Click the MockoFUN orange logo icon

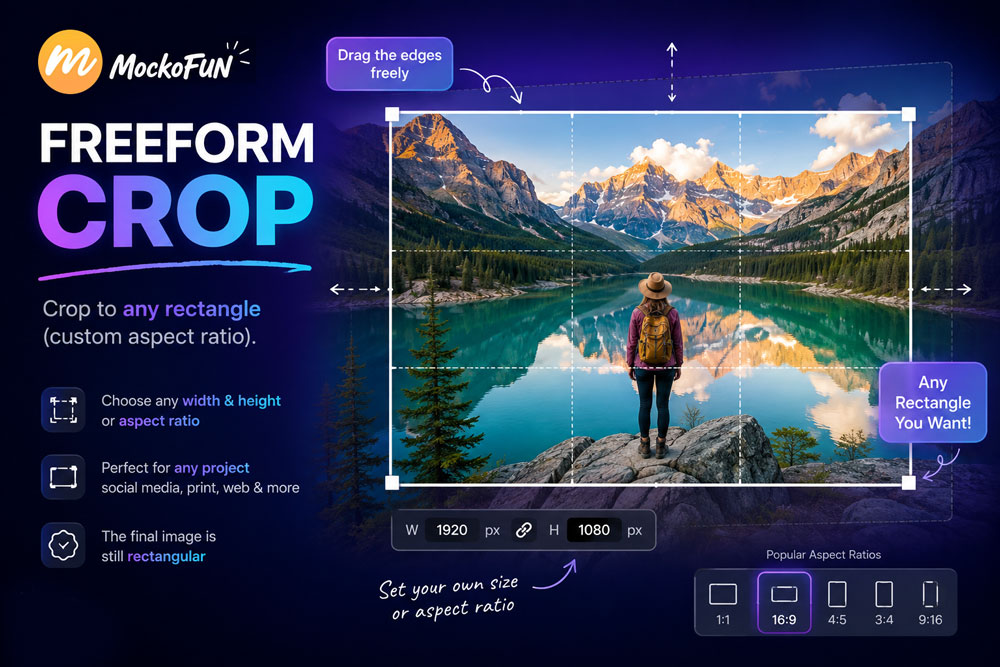click(x=70, y=62)
